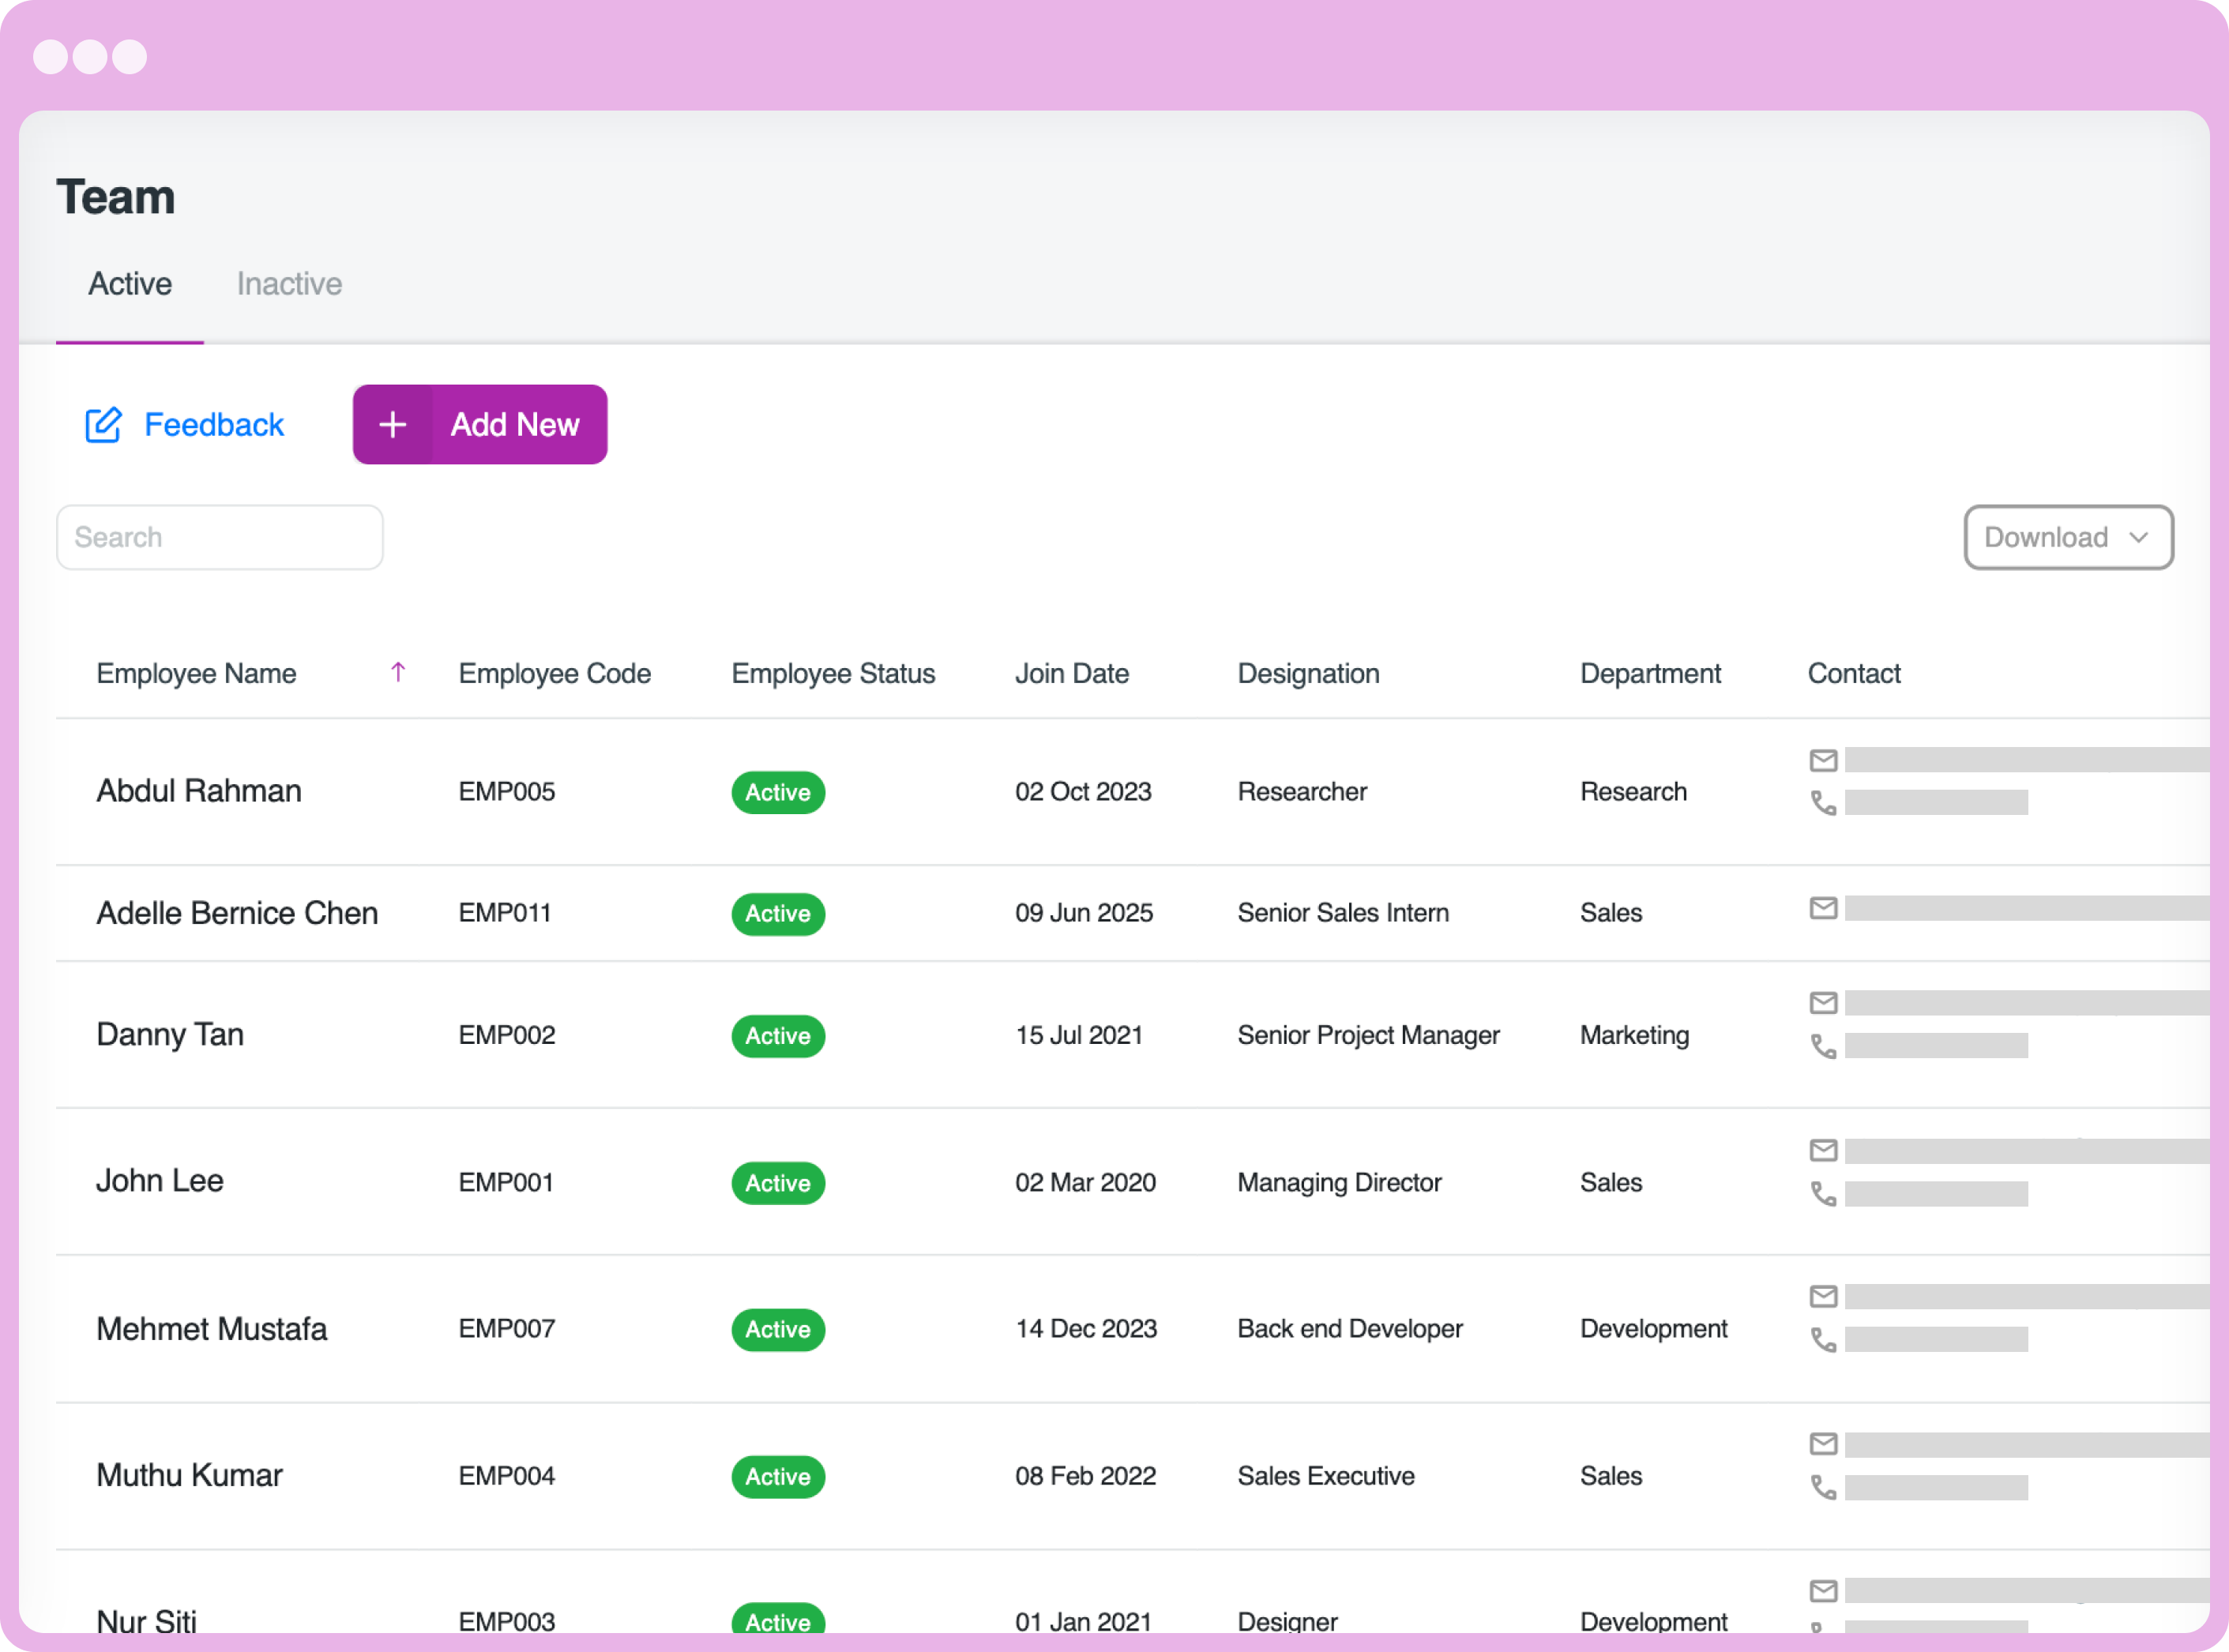Viewport: 2229px width, 1652px height.
Task: Click the email icon for Nur Siti
Action: pyautogui.click(x=1823, y=1590)
